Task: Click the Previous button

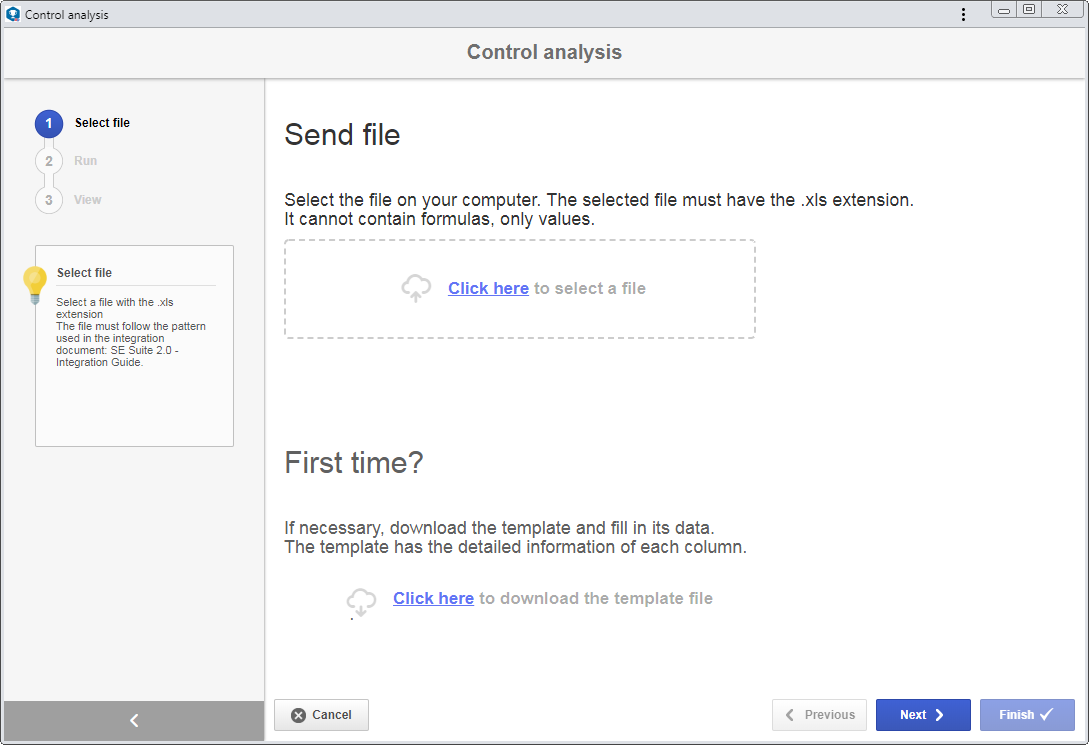Action: tap(820, 714)
